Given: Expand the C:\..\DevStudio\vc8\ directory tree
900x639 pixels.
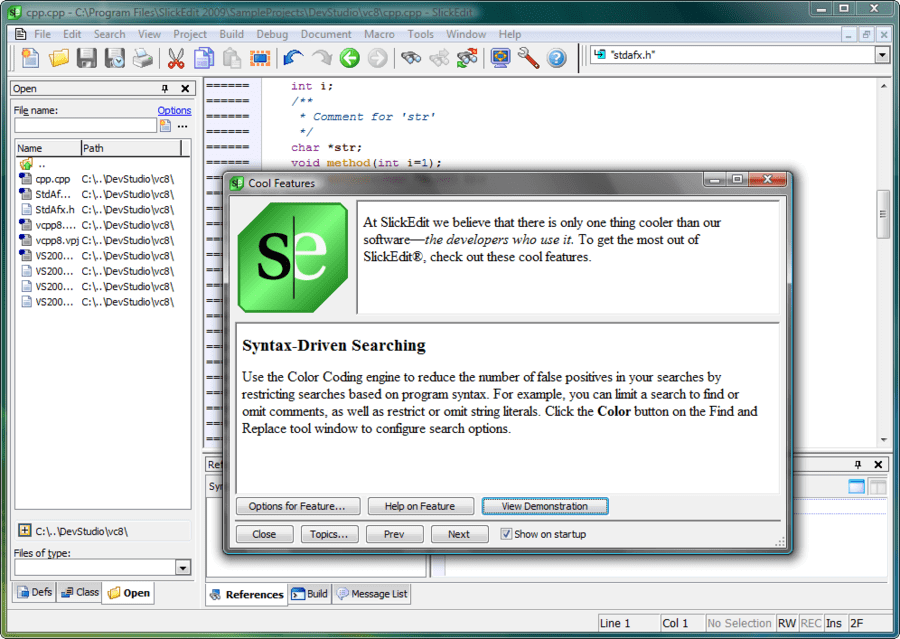Looking at the screenshot, I should tap(25, 530).
